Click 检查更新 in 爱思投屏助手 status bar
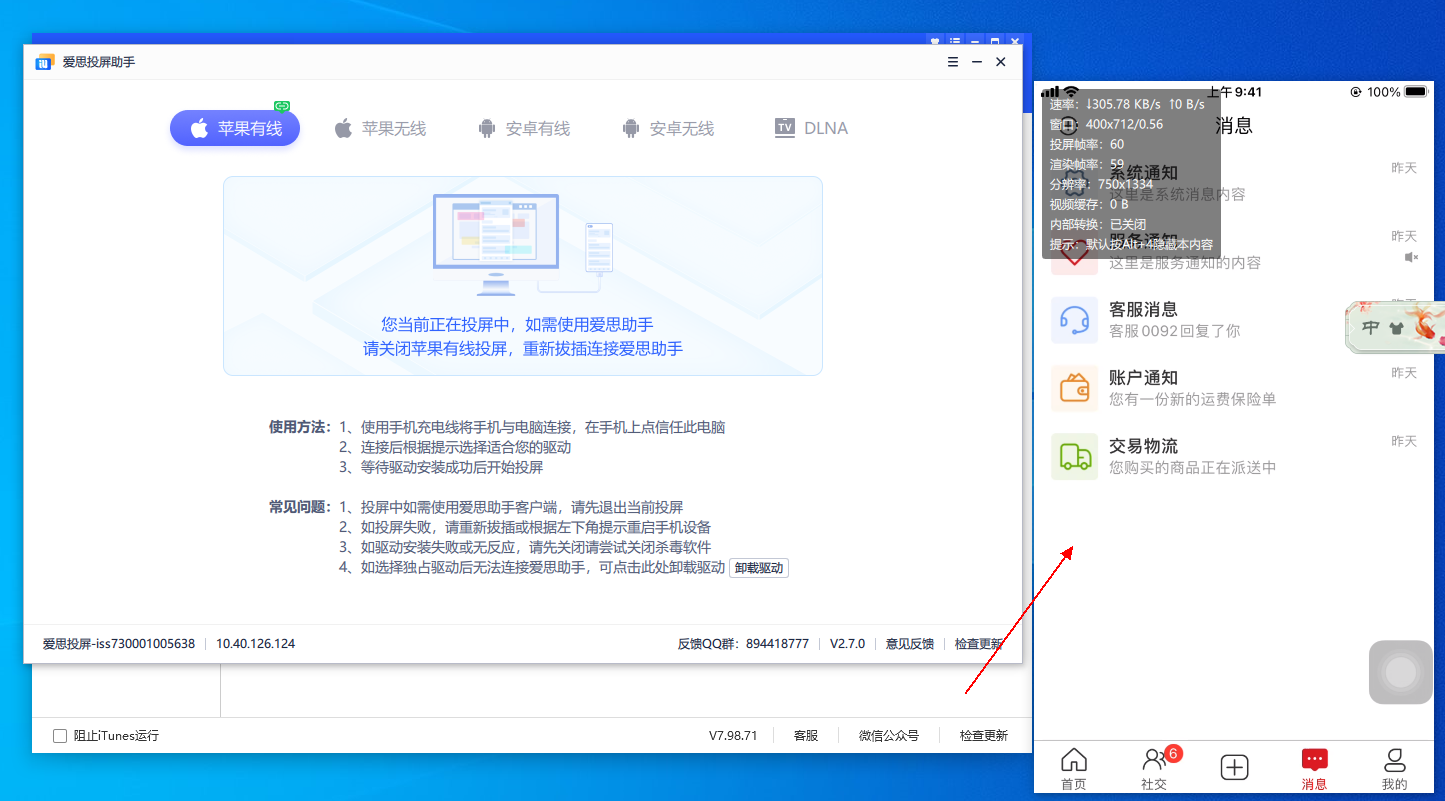 [979, 644]
